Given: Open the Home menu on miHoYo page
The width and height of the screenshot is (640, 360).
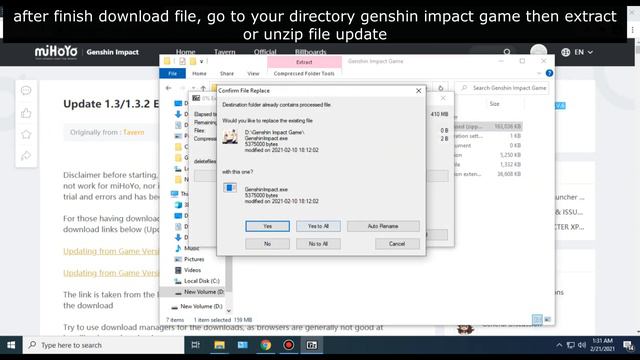Looking at the screenshot, I should pyautogui.click(x=185, y=52).
